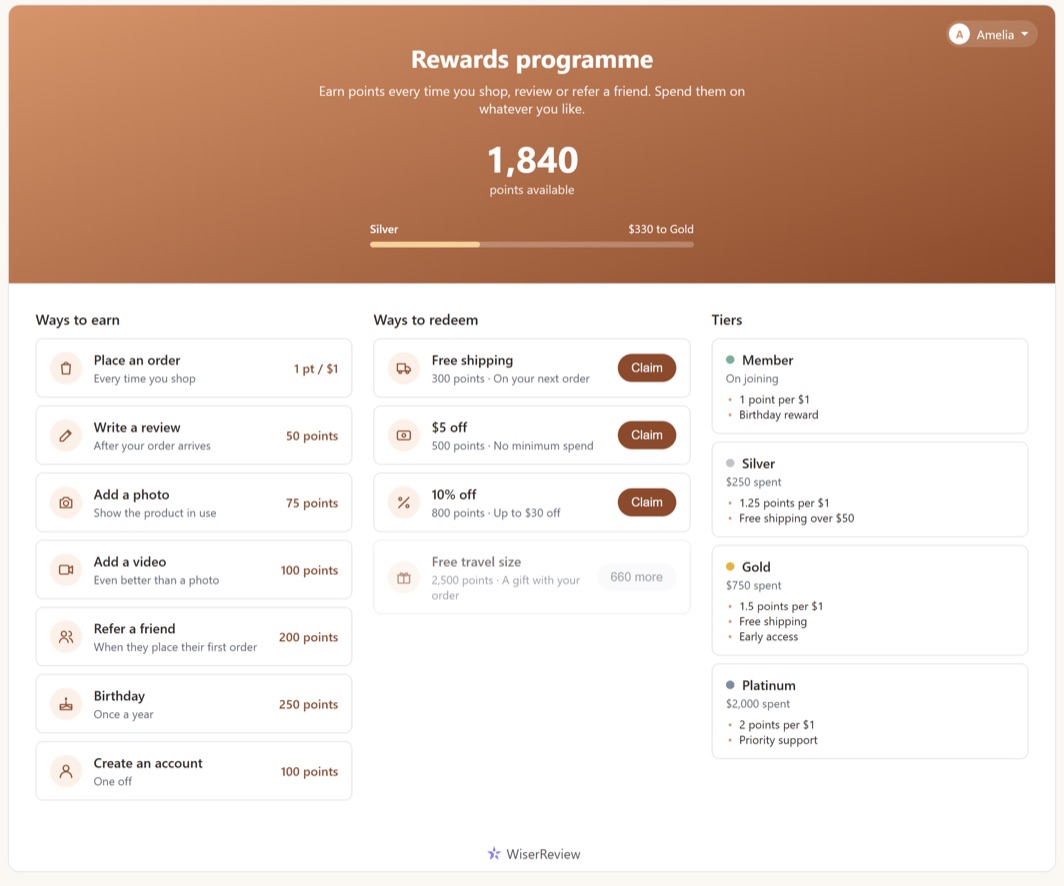Click the green dot beside Member tier
The height and width of the screenshot is (886, 1064).
coord(730,360)
